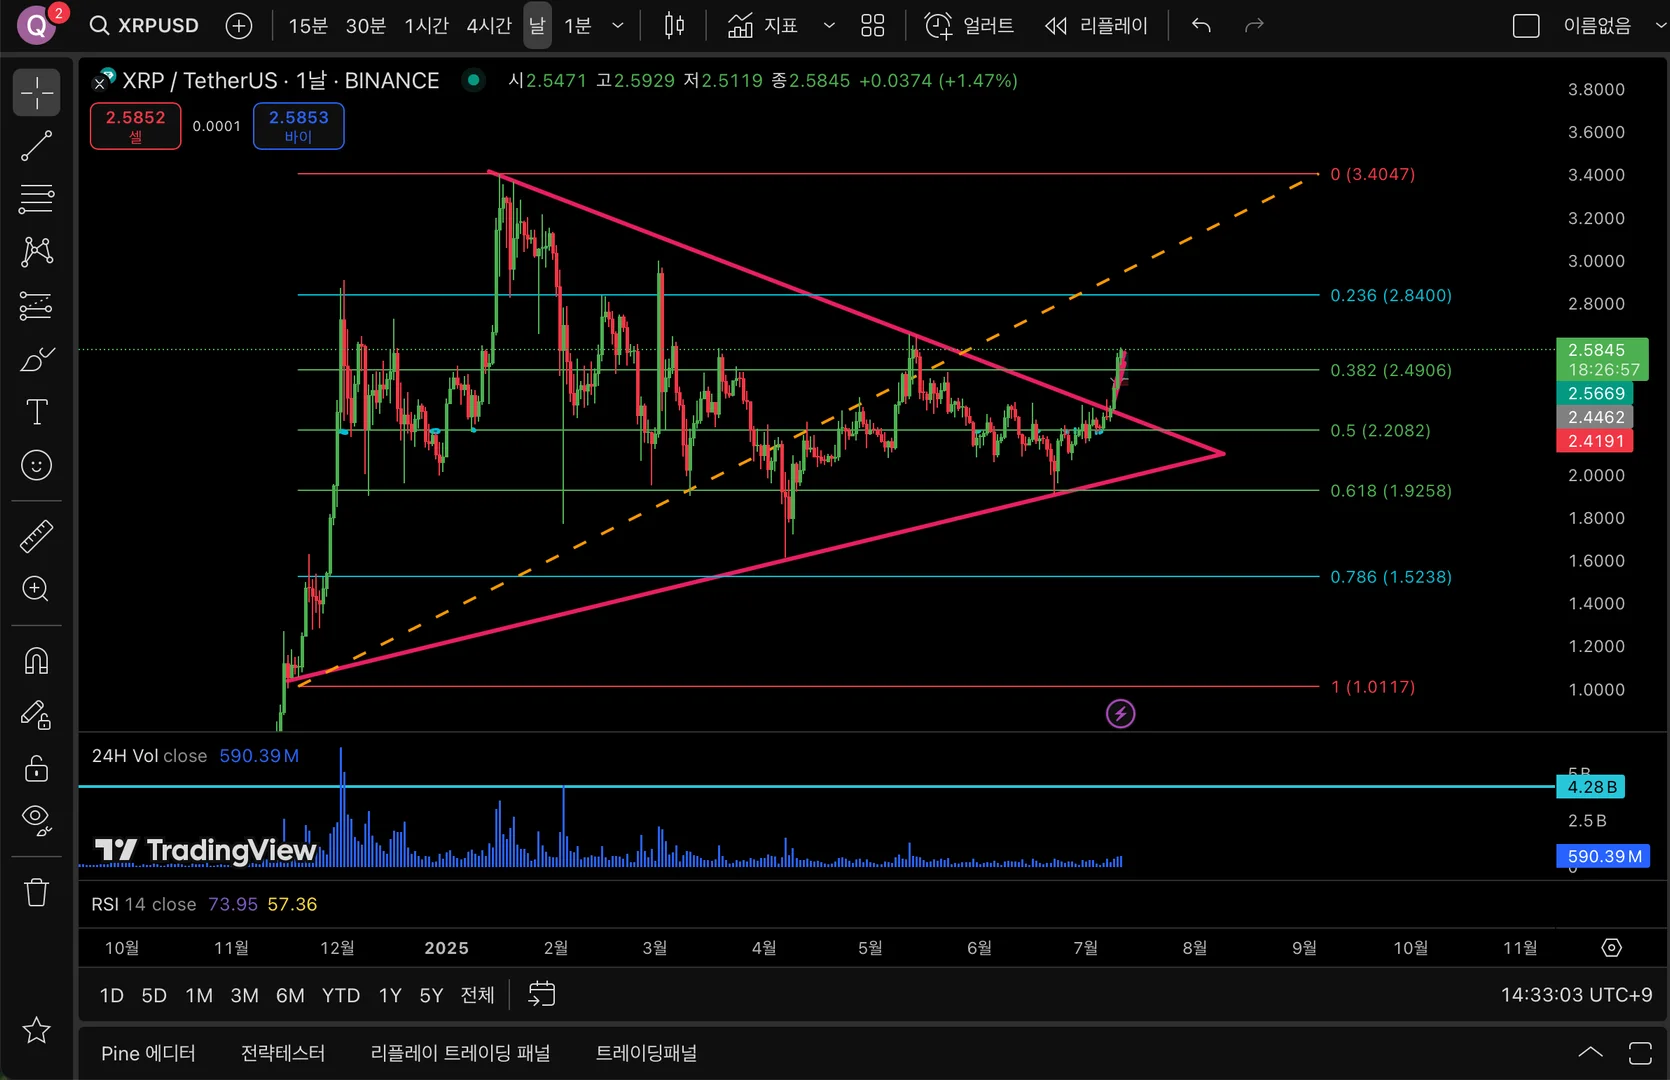This screenshot has height=1080, width=1670.
Task: Select the brush drawing tool
Action: point(37,358)
